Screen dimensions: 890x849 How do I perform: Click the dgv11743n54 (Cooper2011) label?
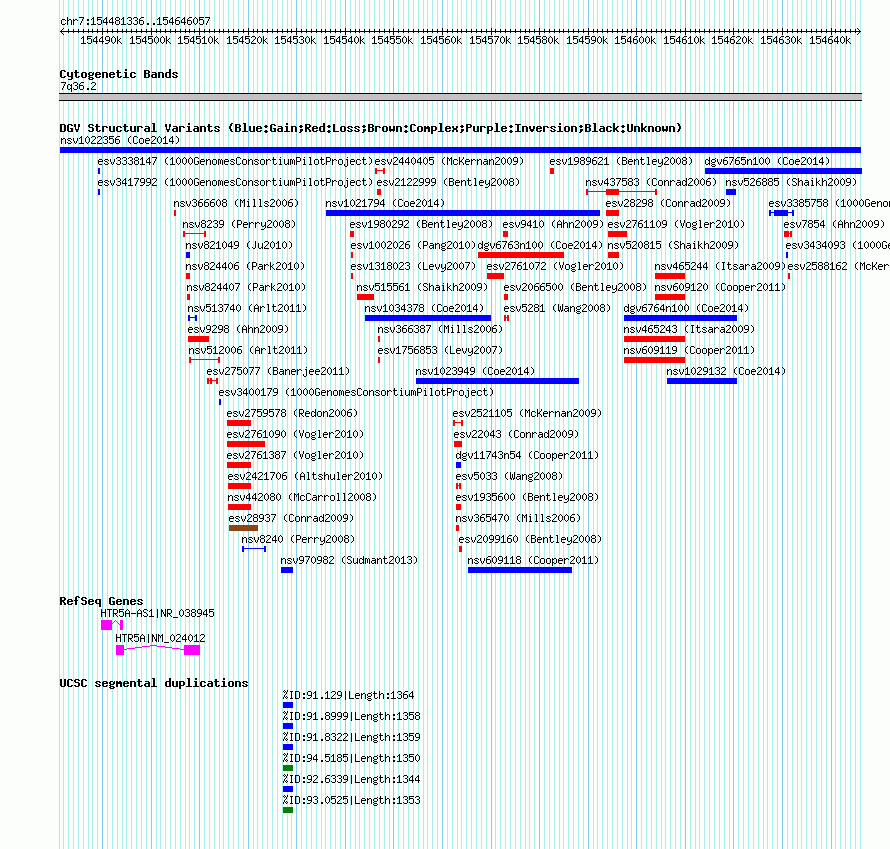[527, 455]
